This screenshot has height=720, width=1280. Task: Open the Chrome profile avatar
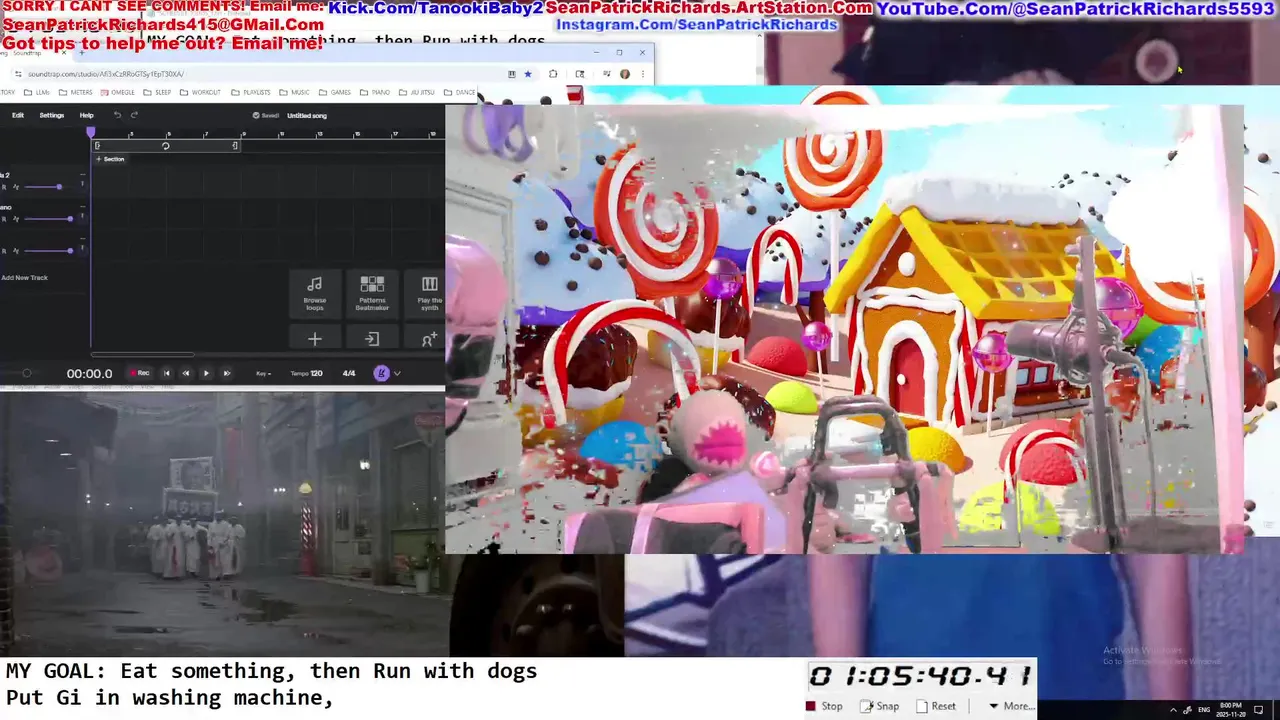point(625,74)
